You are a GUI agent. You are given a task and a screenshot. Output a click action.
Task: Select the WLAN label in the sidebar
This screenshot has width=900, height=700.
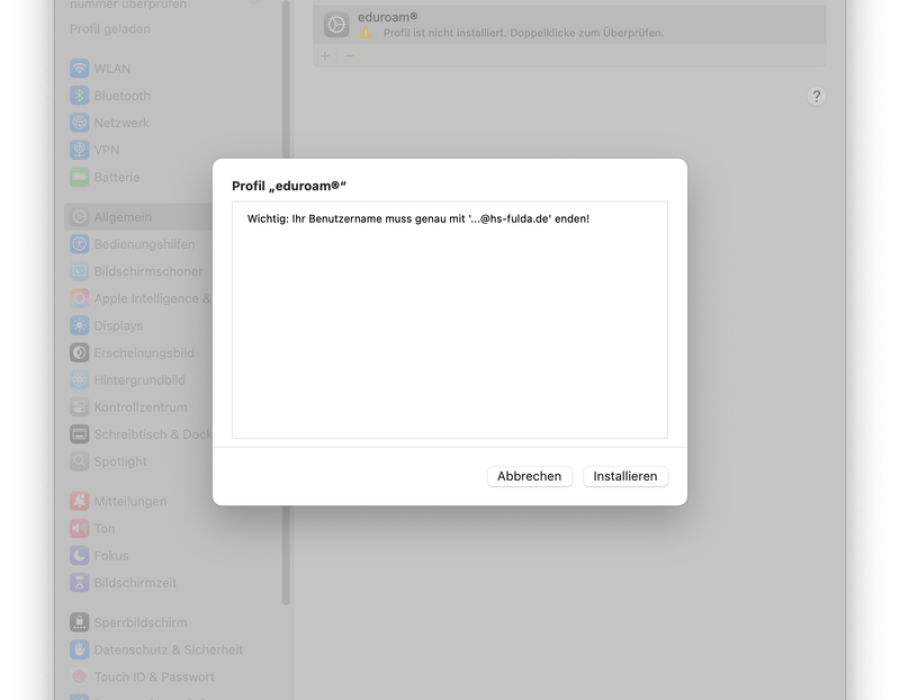(112, 68)
